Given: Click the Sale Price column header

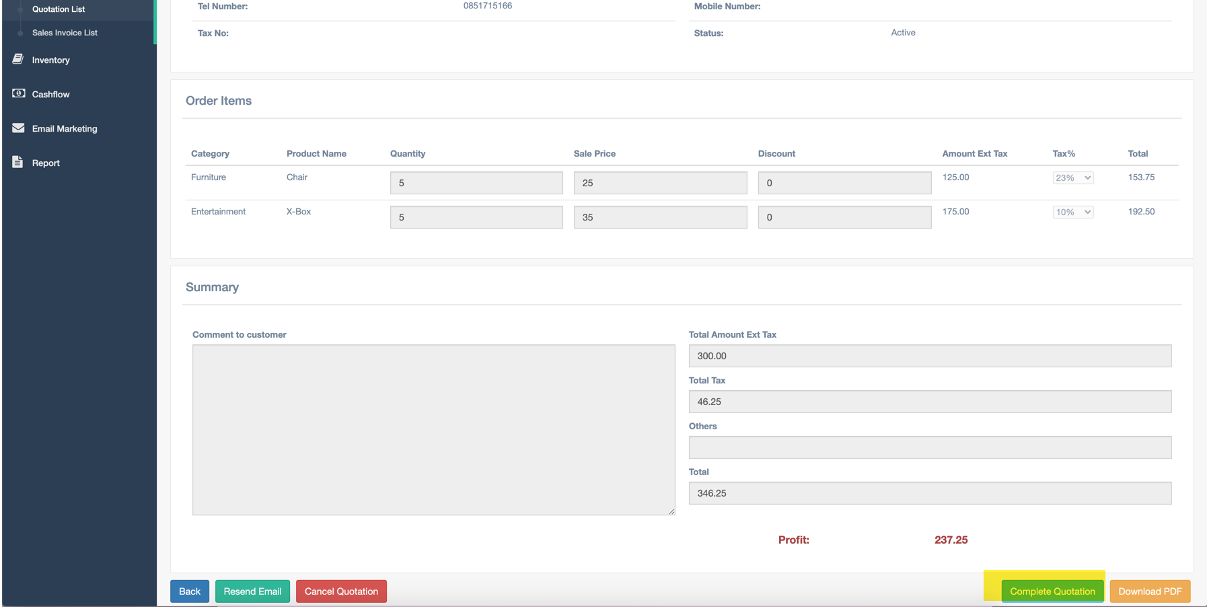Looking at the screenshot, I should click(595, 154).
